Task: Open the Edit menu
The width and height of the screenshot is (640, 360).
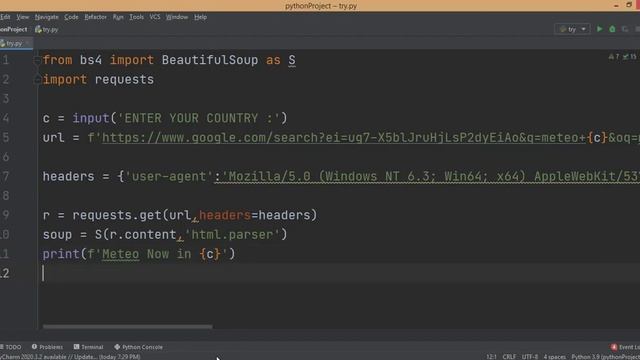Action: tap(5, 17)
